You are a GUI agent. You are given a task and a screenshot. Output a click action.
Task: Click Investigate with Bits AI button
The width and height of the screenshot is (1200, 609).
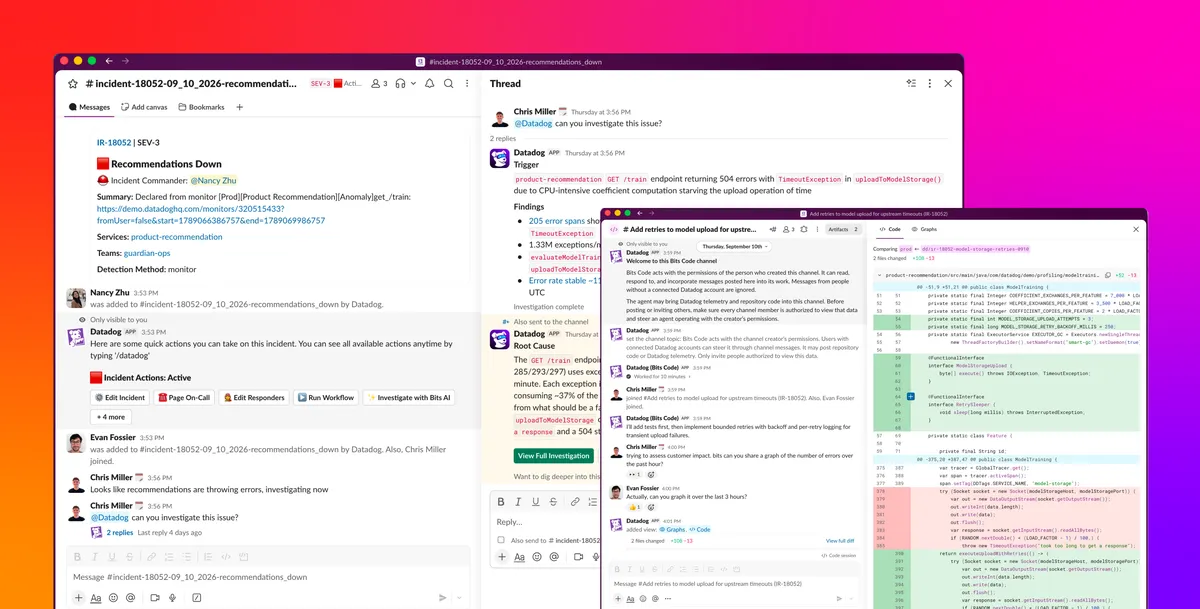coord(409,397)
